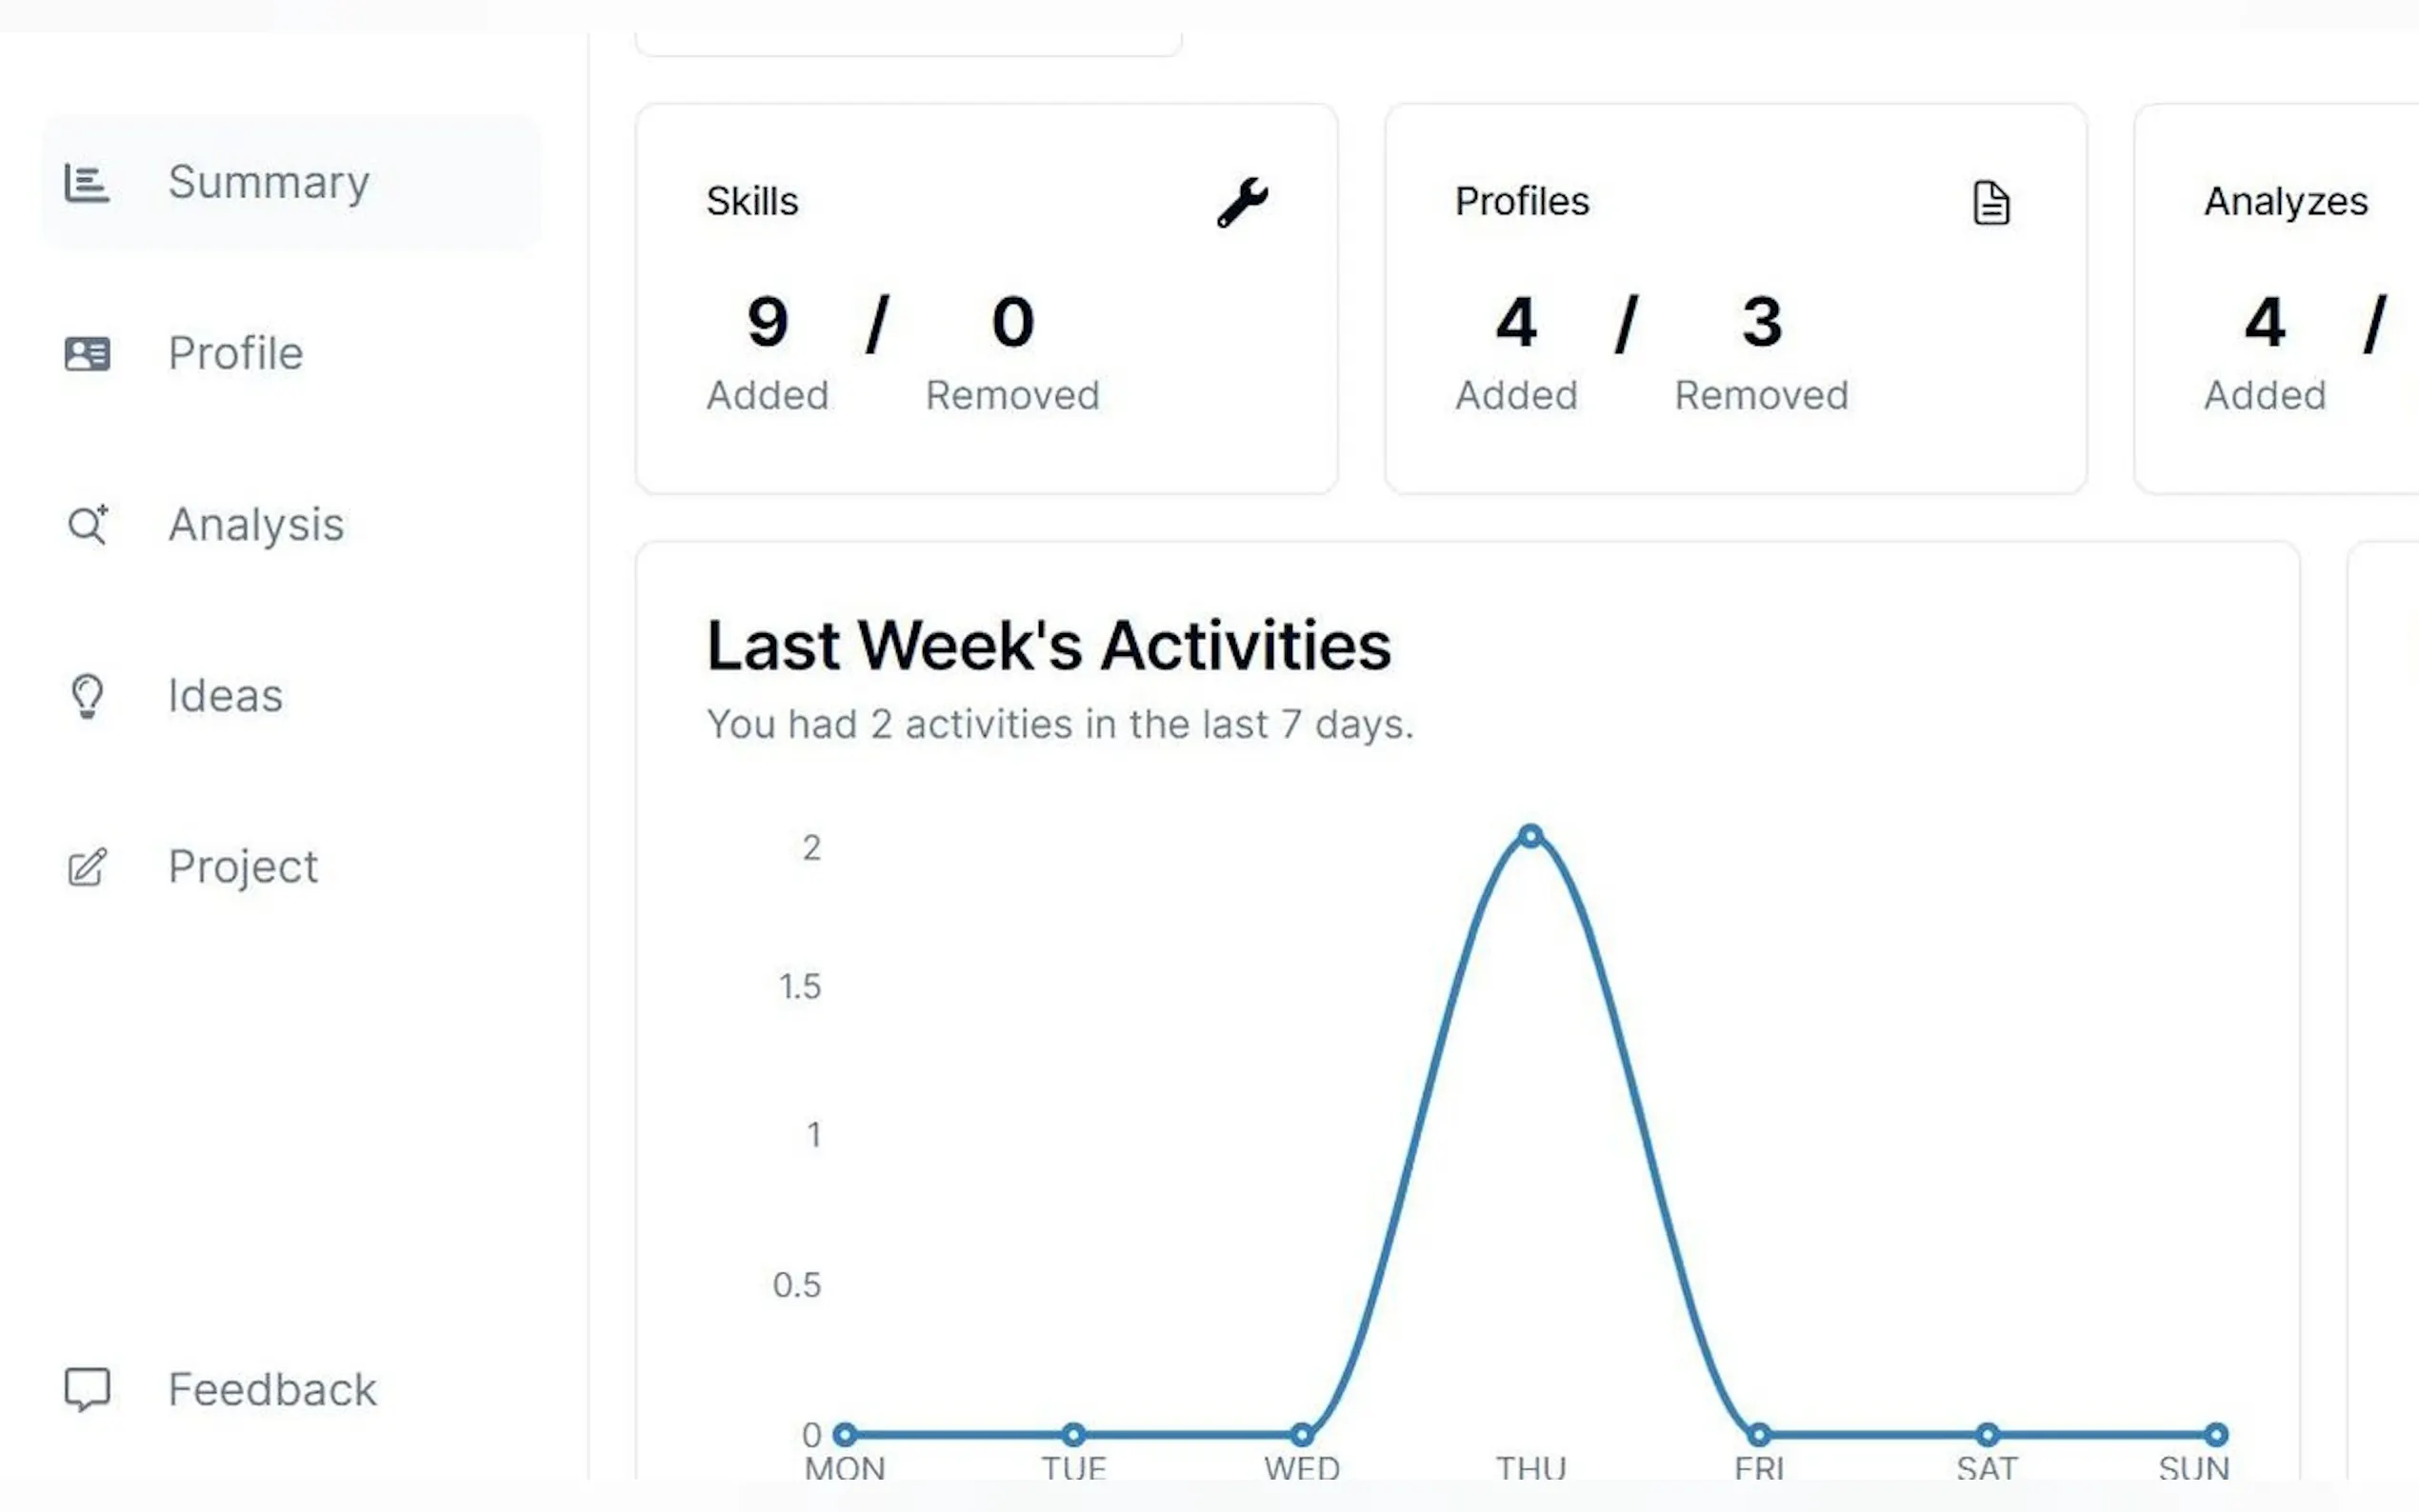The image size is (2419, 1512).
Task: Open the Summary sidebar menu item
Action: 268,183
